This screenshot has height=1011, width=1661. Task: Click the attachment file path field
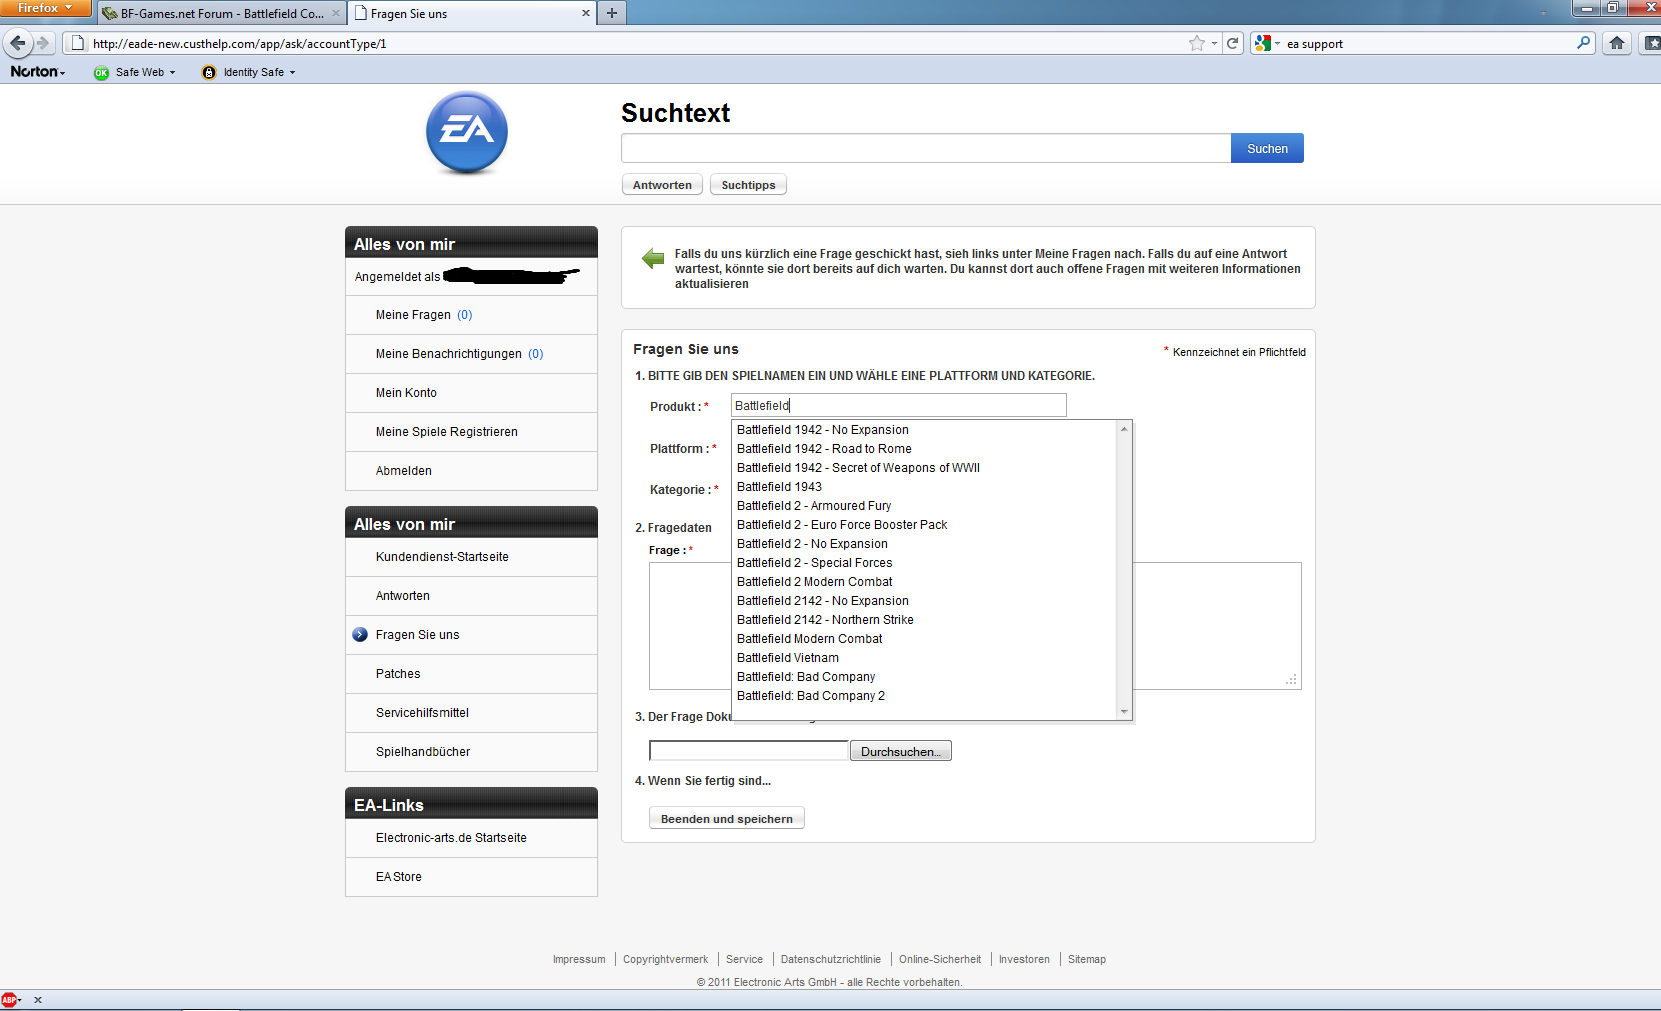click(749, 751)
